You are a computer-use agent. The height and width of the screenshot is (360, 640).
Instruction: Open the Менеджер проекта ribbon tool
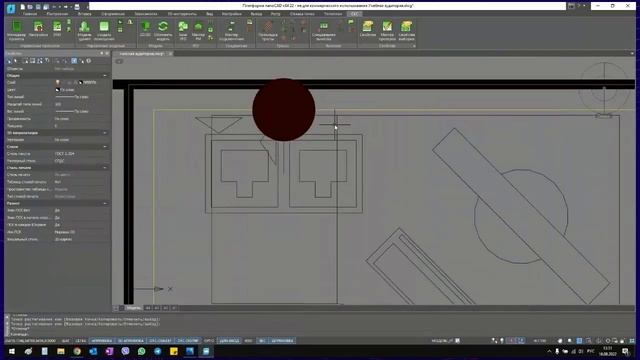pos(16,30)
